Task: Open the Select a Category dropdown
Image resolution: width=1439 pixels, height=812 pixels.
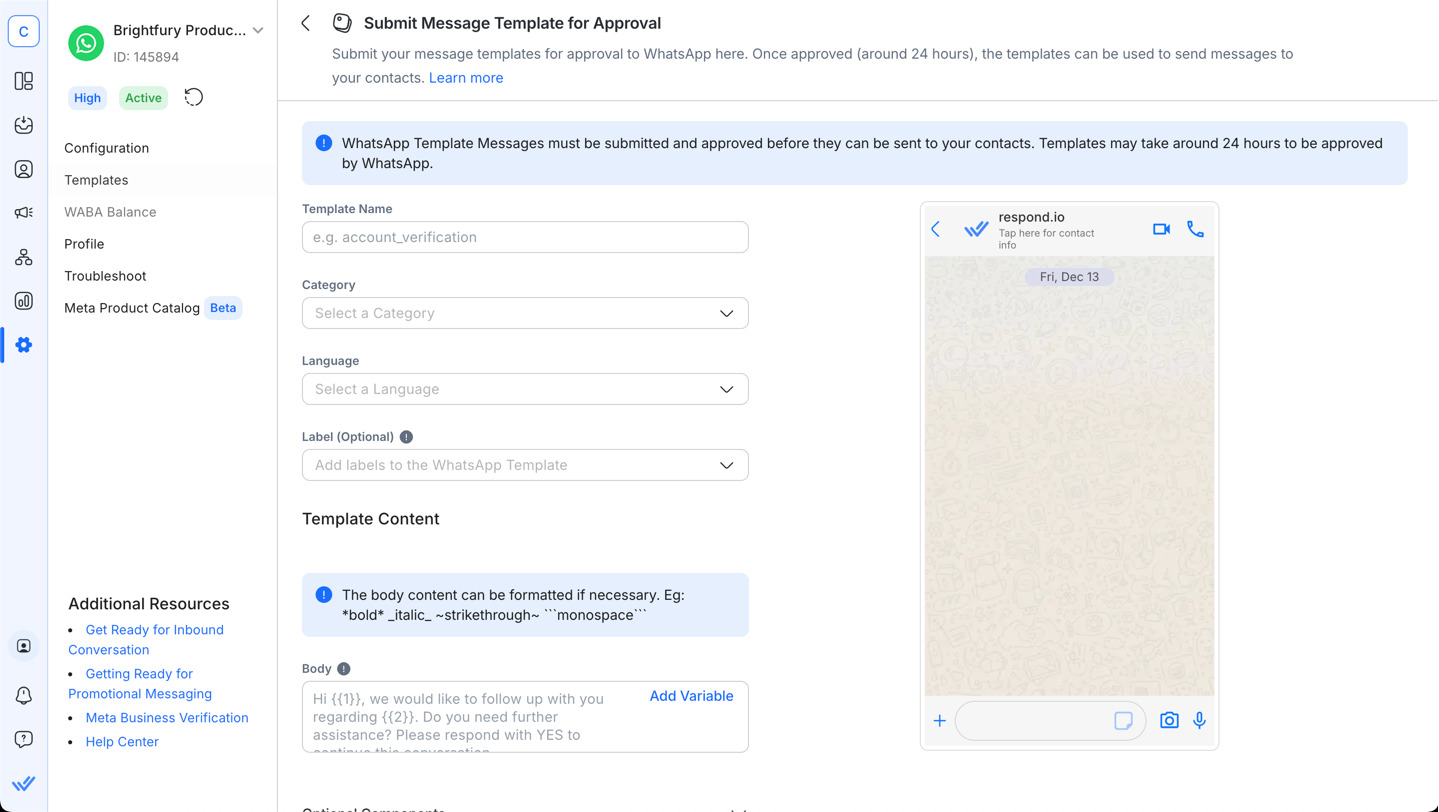Action: coord(525,313)
